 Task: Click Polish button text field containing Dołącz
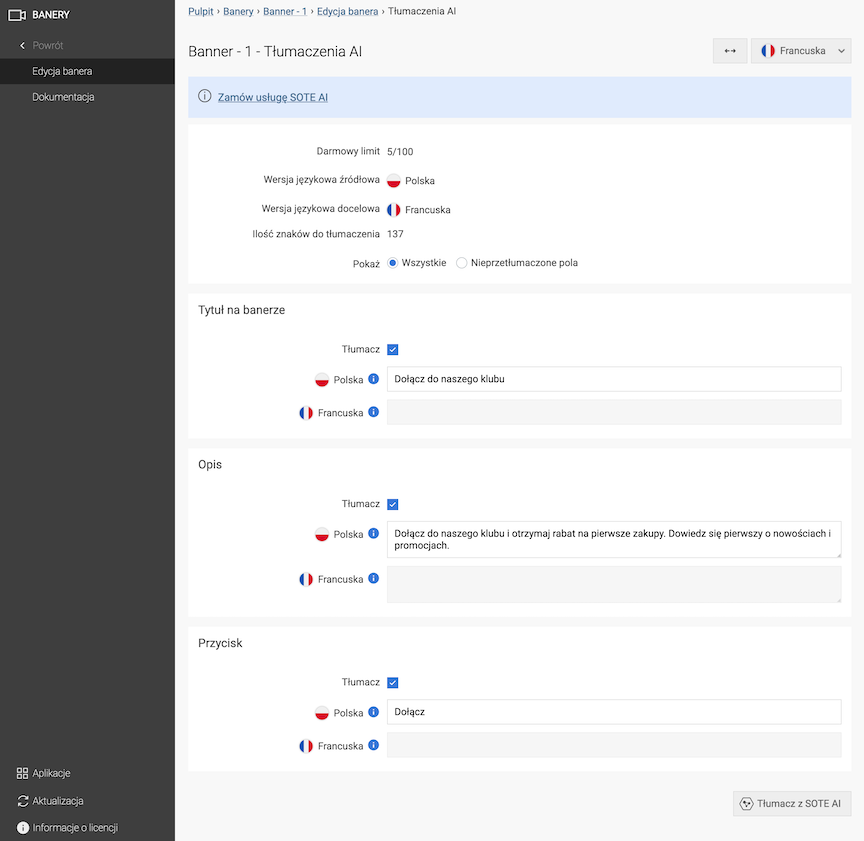pyautogui.click(x=614, y=712)
